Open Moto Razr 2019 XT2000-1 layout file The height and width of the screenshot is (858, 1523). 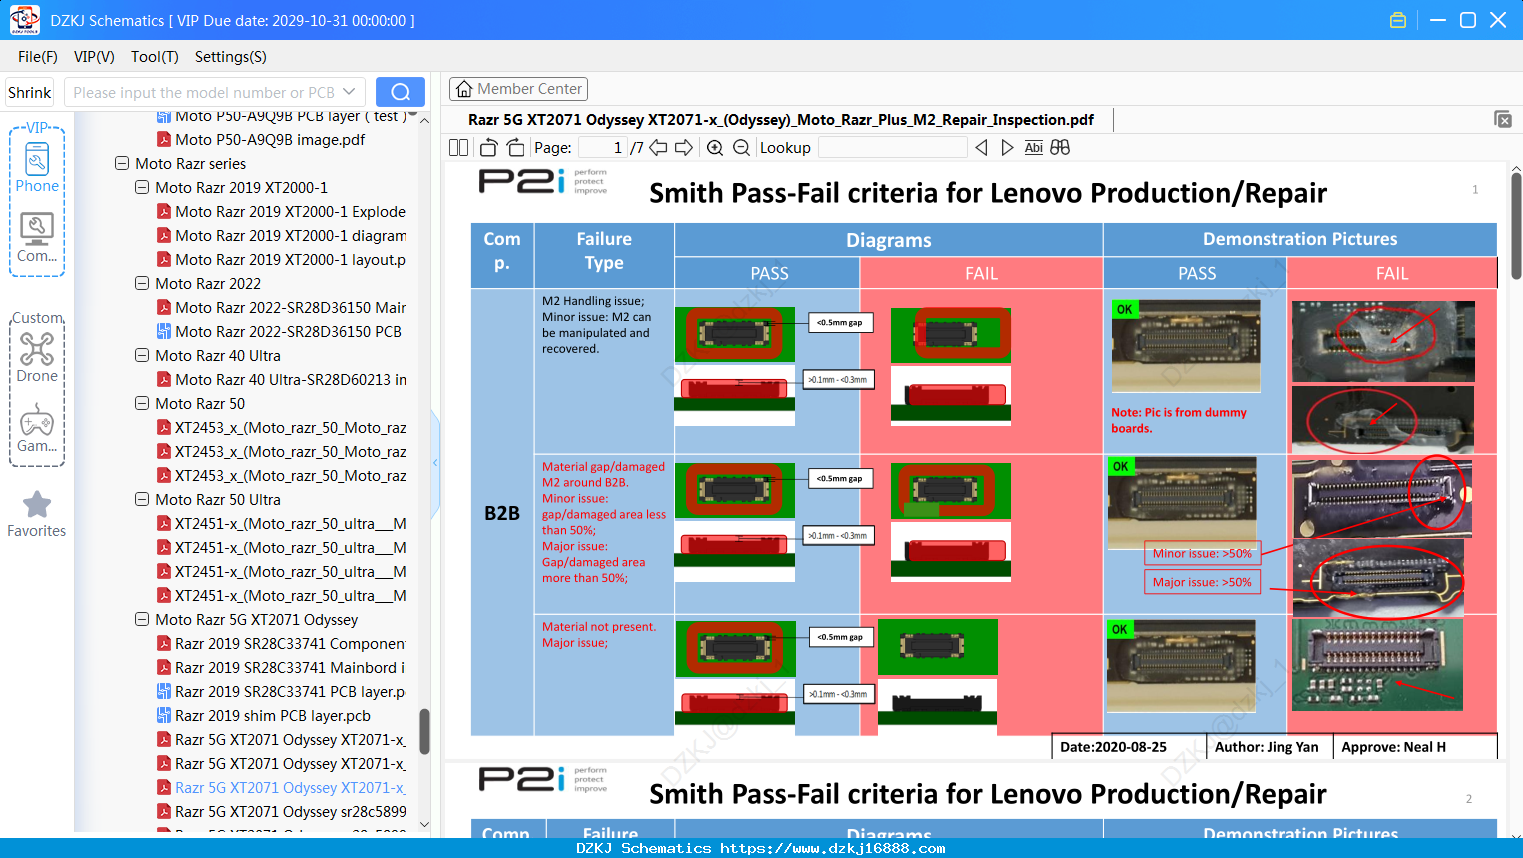pyautogui.click(x=281, y=260)
